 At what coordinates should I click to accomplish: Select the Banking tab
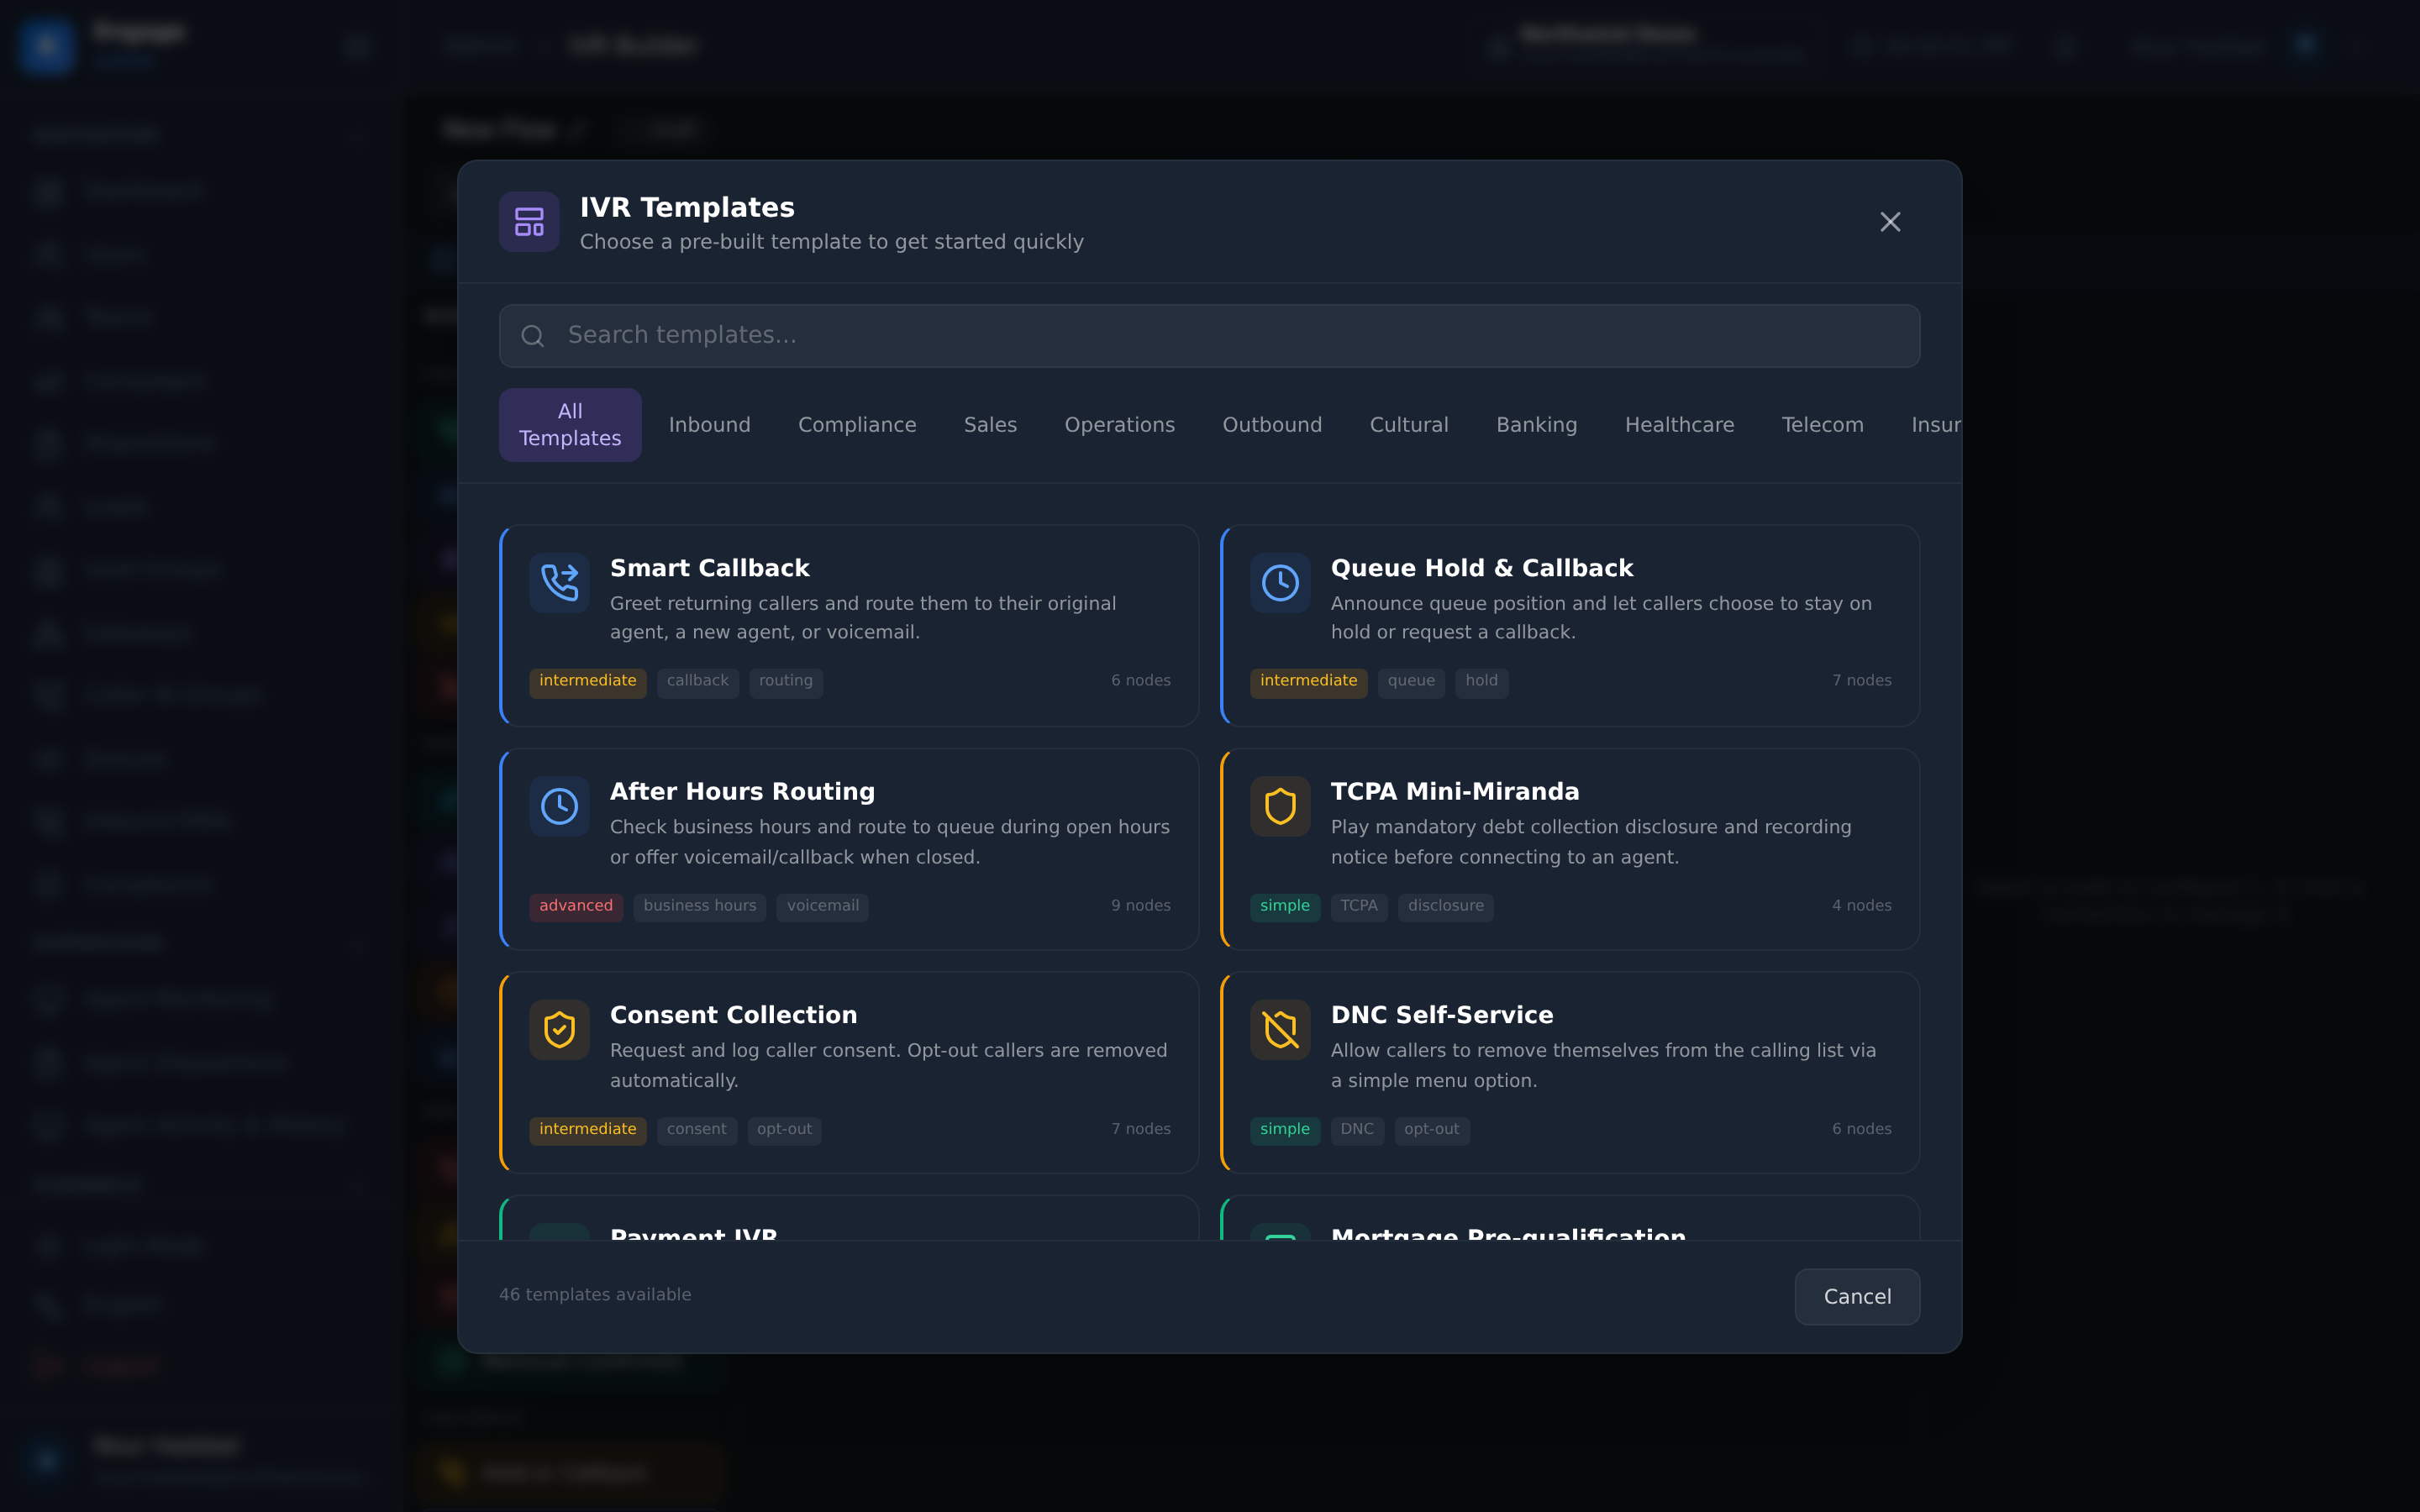pos(1536,425)
